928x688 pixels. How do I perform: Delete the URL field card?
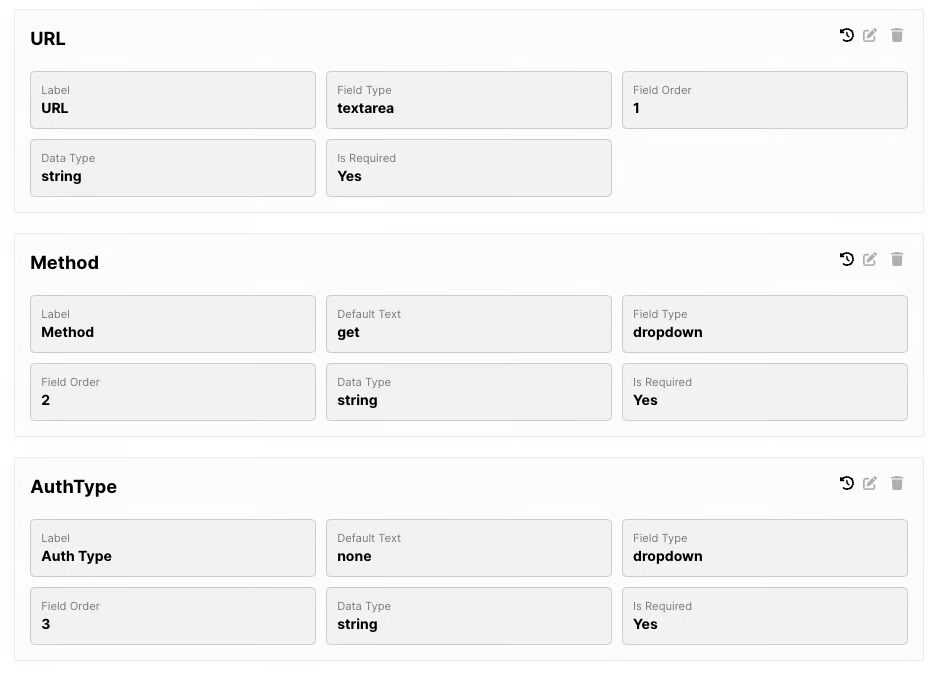click(897, 35)
